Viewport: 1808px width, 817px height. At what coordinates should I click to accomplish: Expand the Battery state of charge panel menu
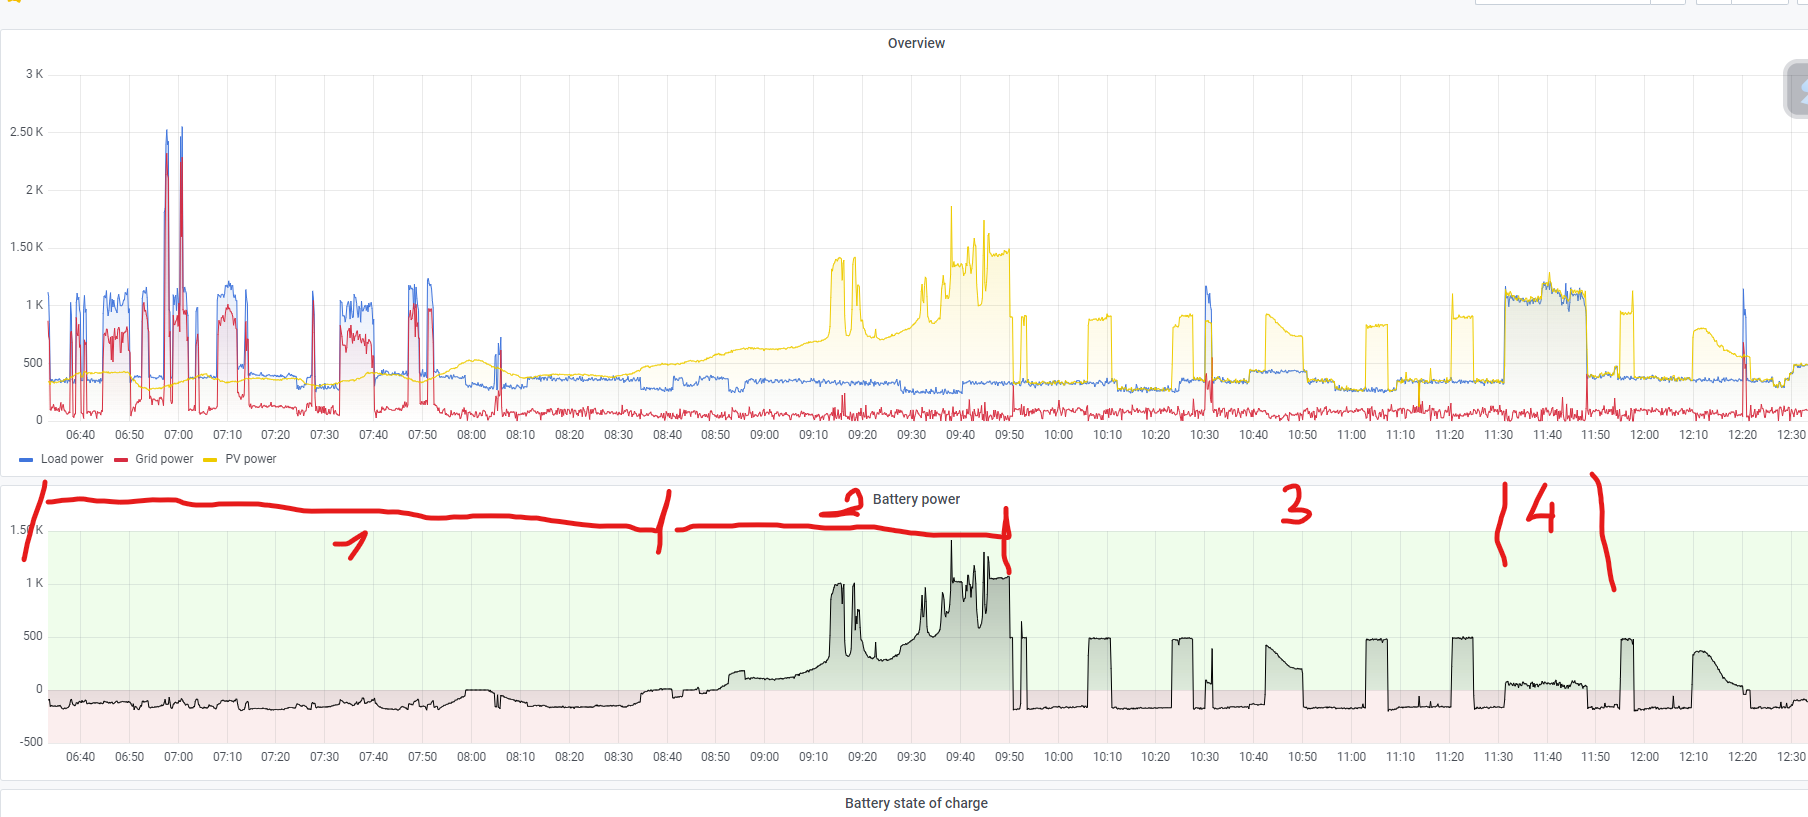pos(916,803)
